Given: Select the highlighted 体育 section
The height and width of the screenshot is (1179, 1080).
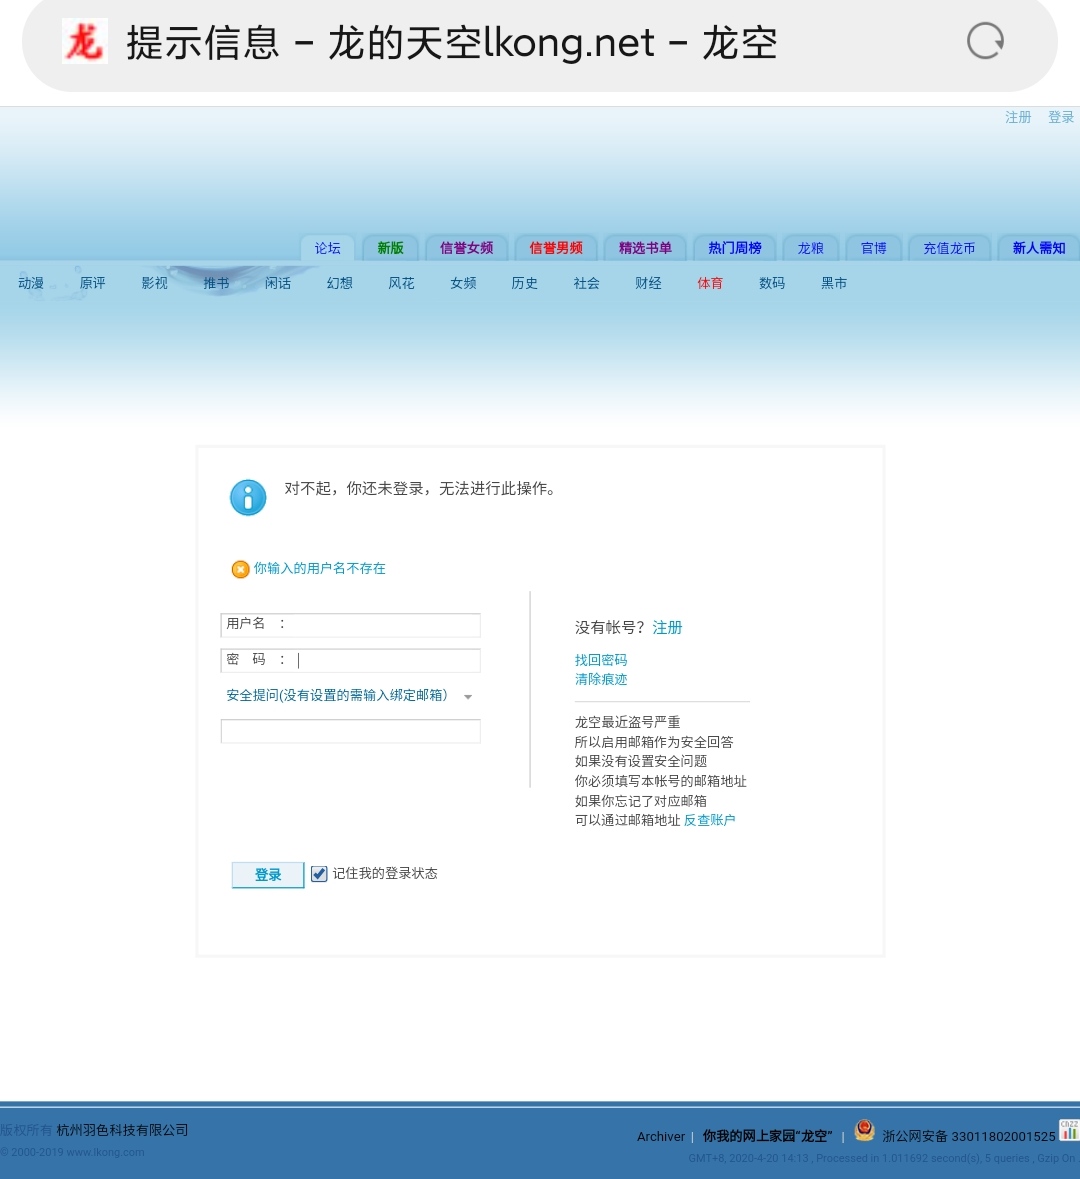Looking at the screenshot, I should pos(710,283).
